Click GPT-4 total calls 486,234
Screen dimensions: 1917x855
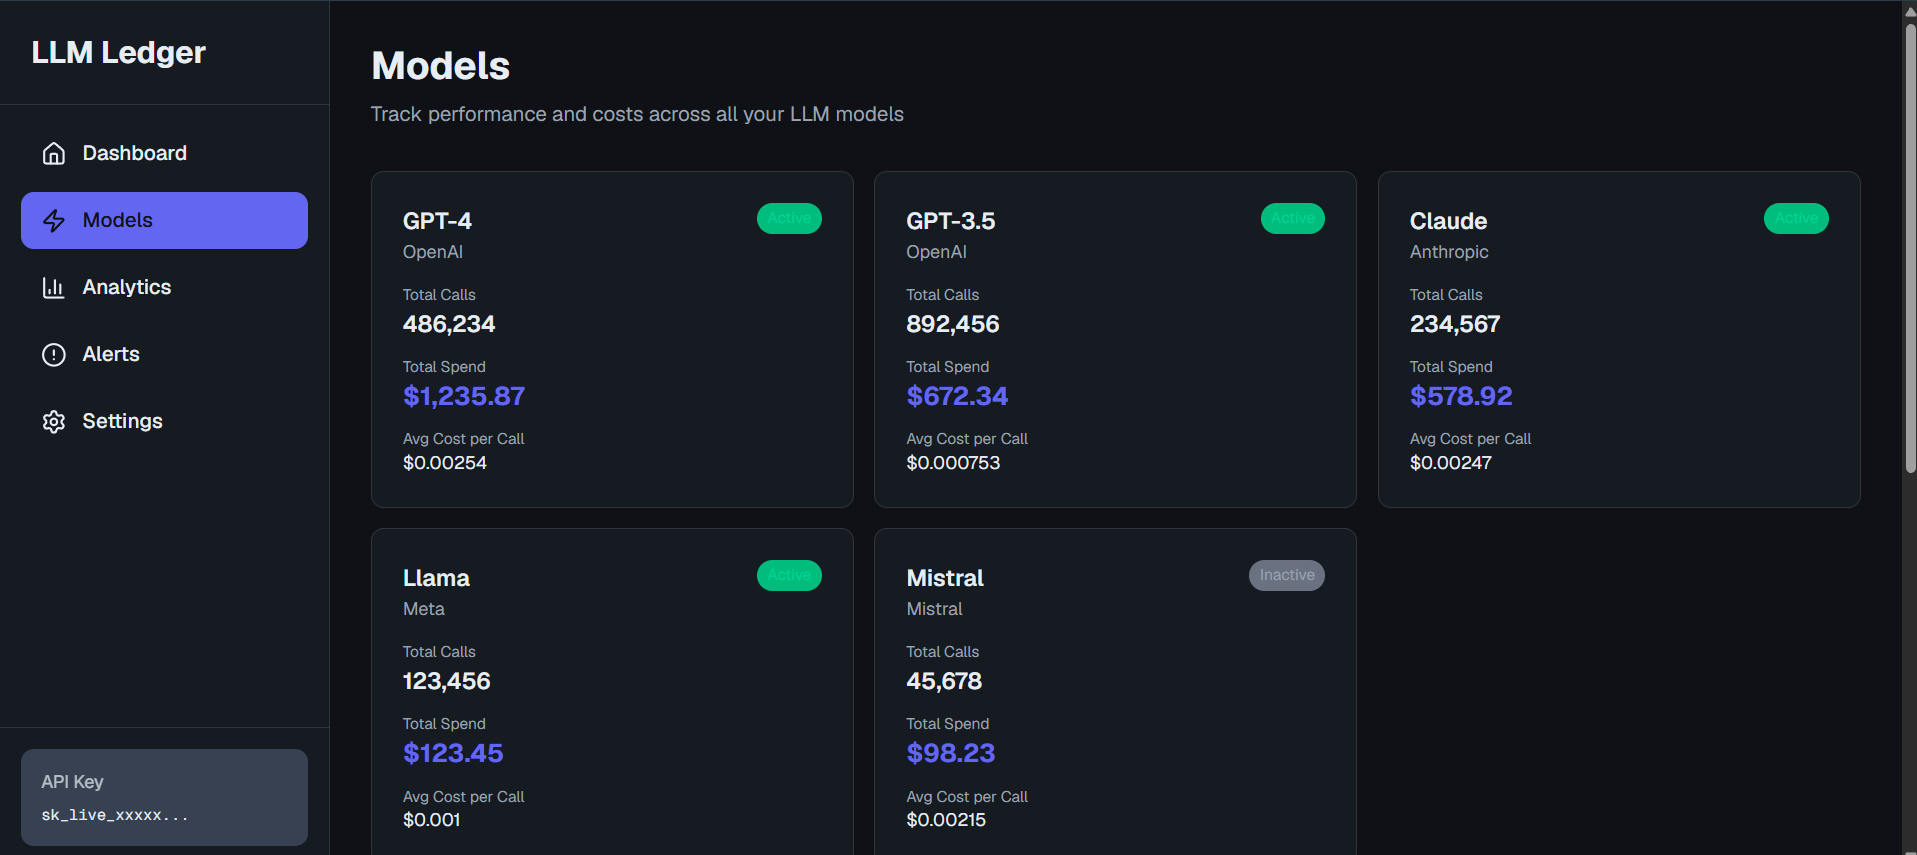(x=449, y=324)
